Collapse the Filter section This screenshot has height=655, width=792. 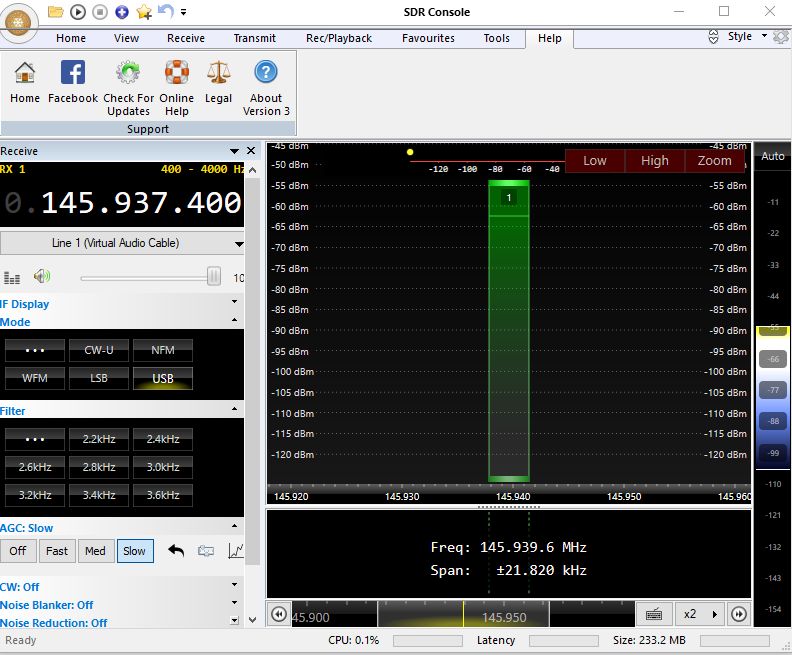click(x=234, y=409)
